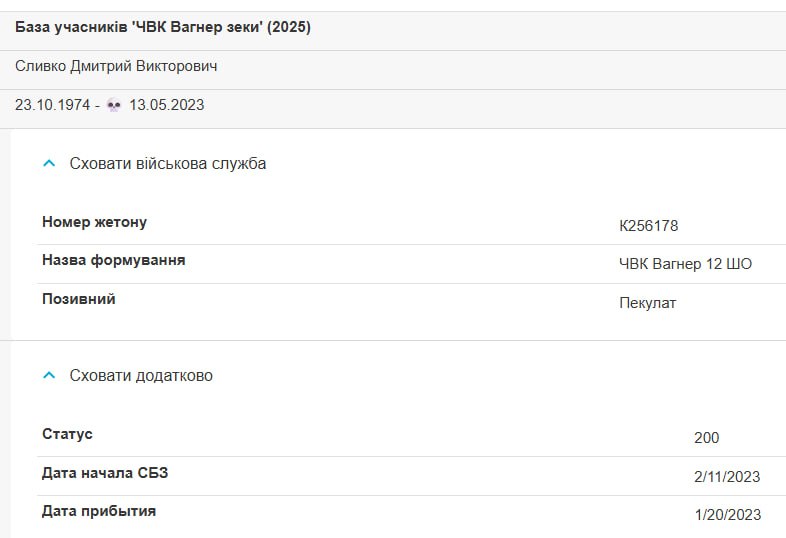Select the callsign value Пекулат
This screenshot has width=786, height=538.
coord(648,303)
